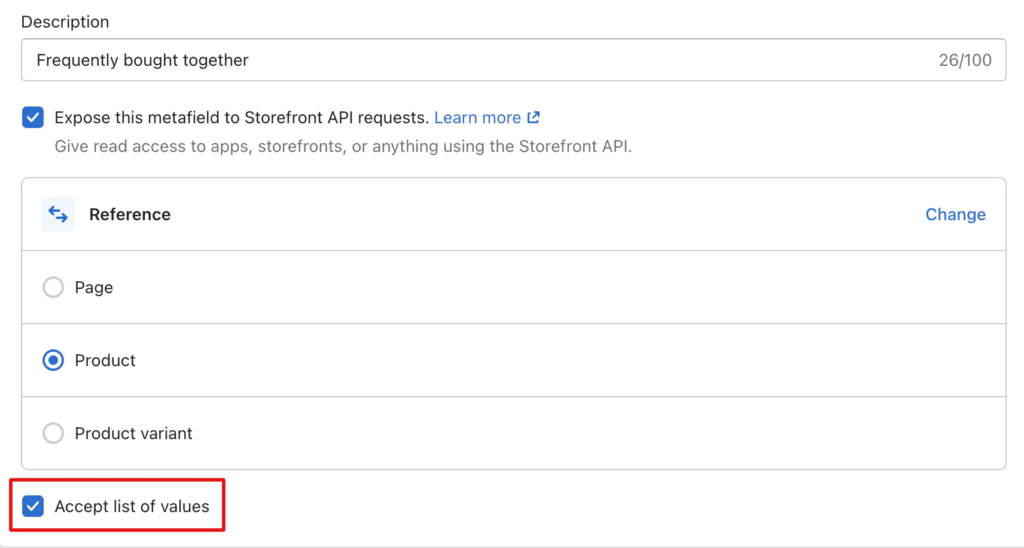
Task: Click the Expose this metafield label text
Action: tap(242, 117)
